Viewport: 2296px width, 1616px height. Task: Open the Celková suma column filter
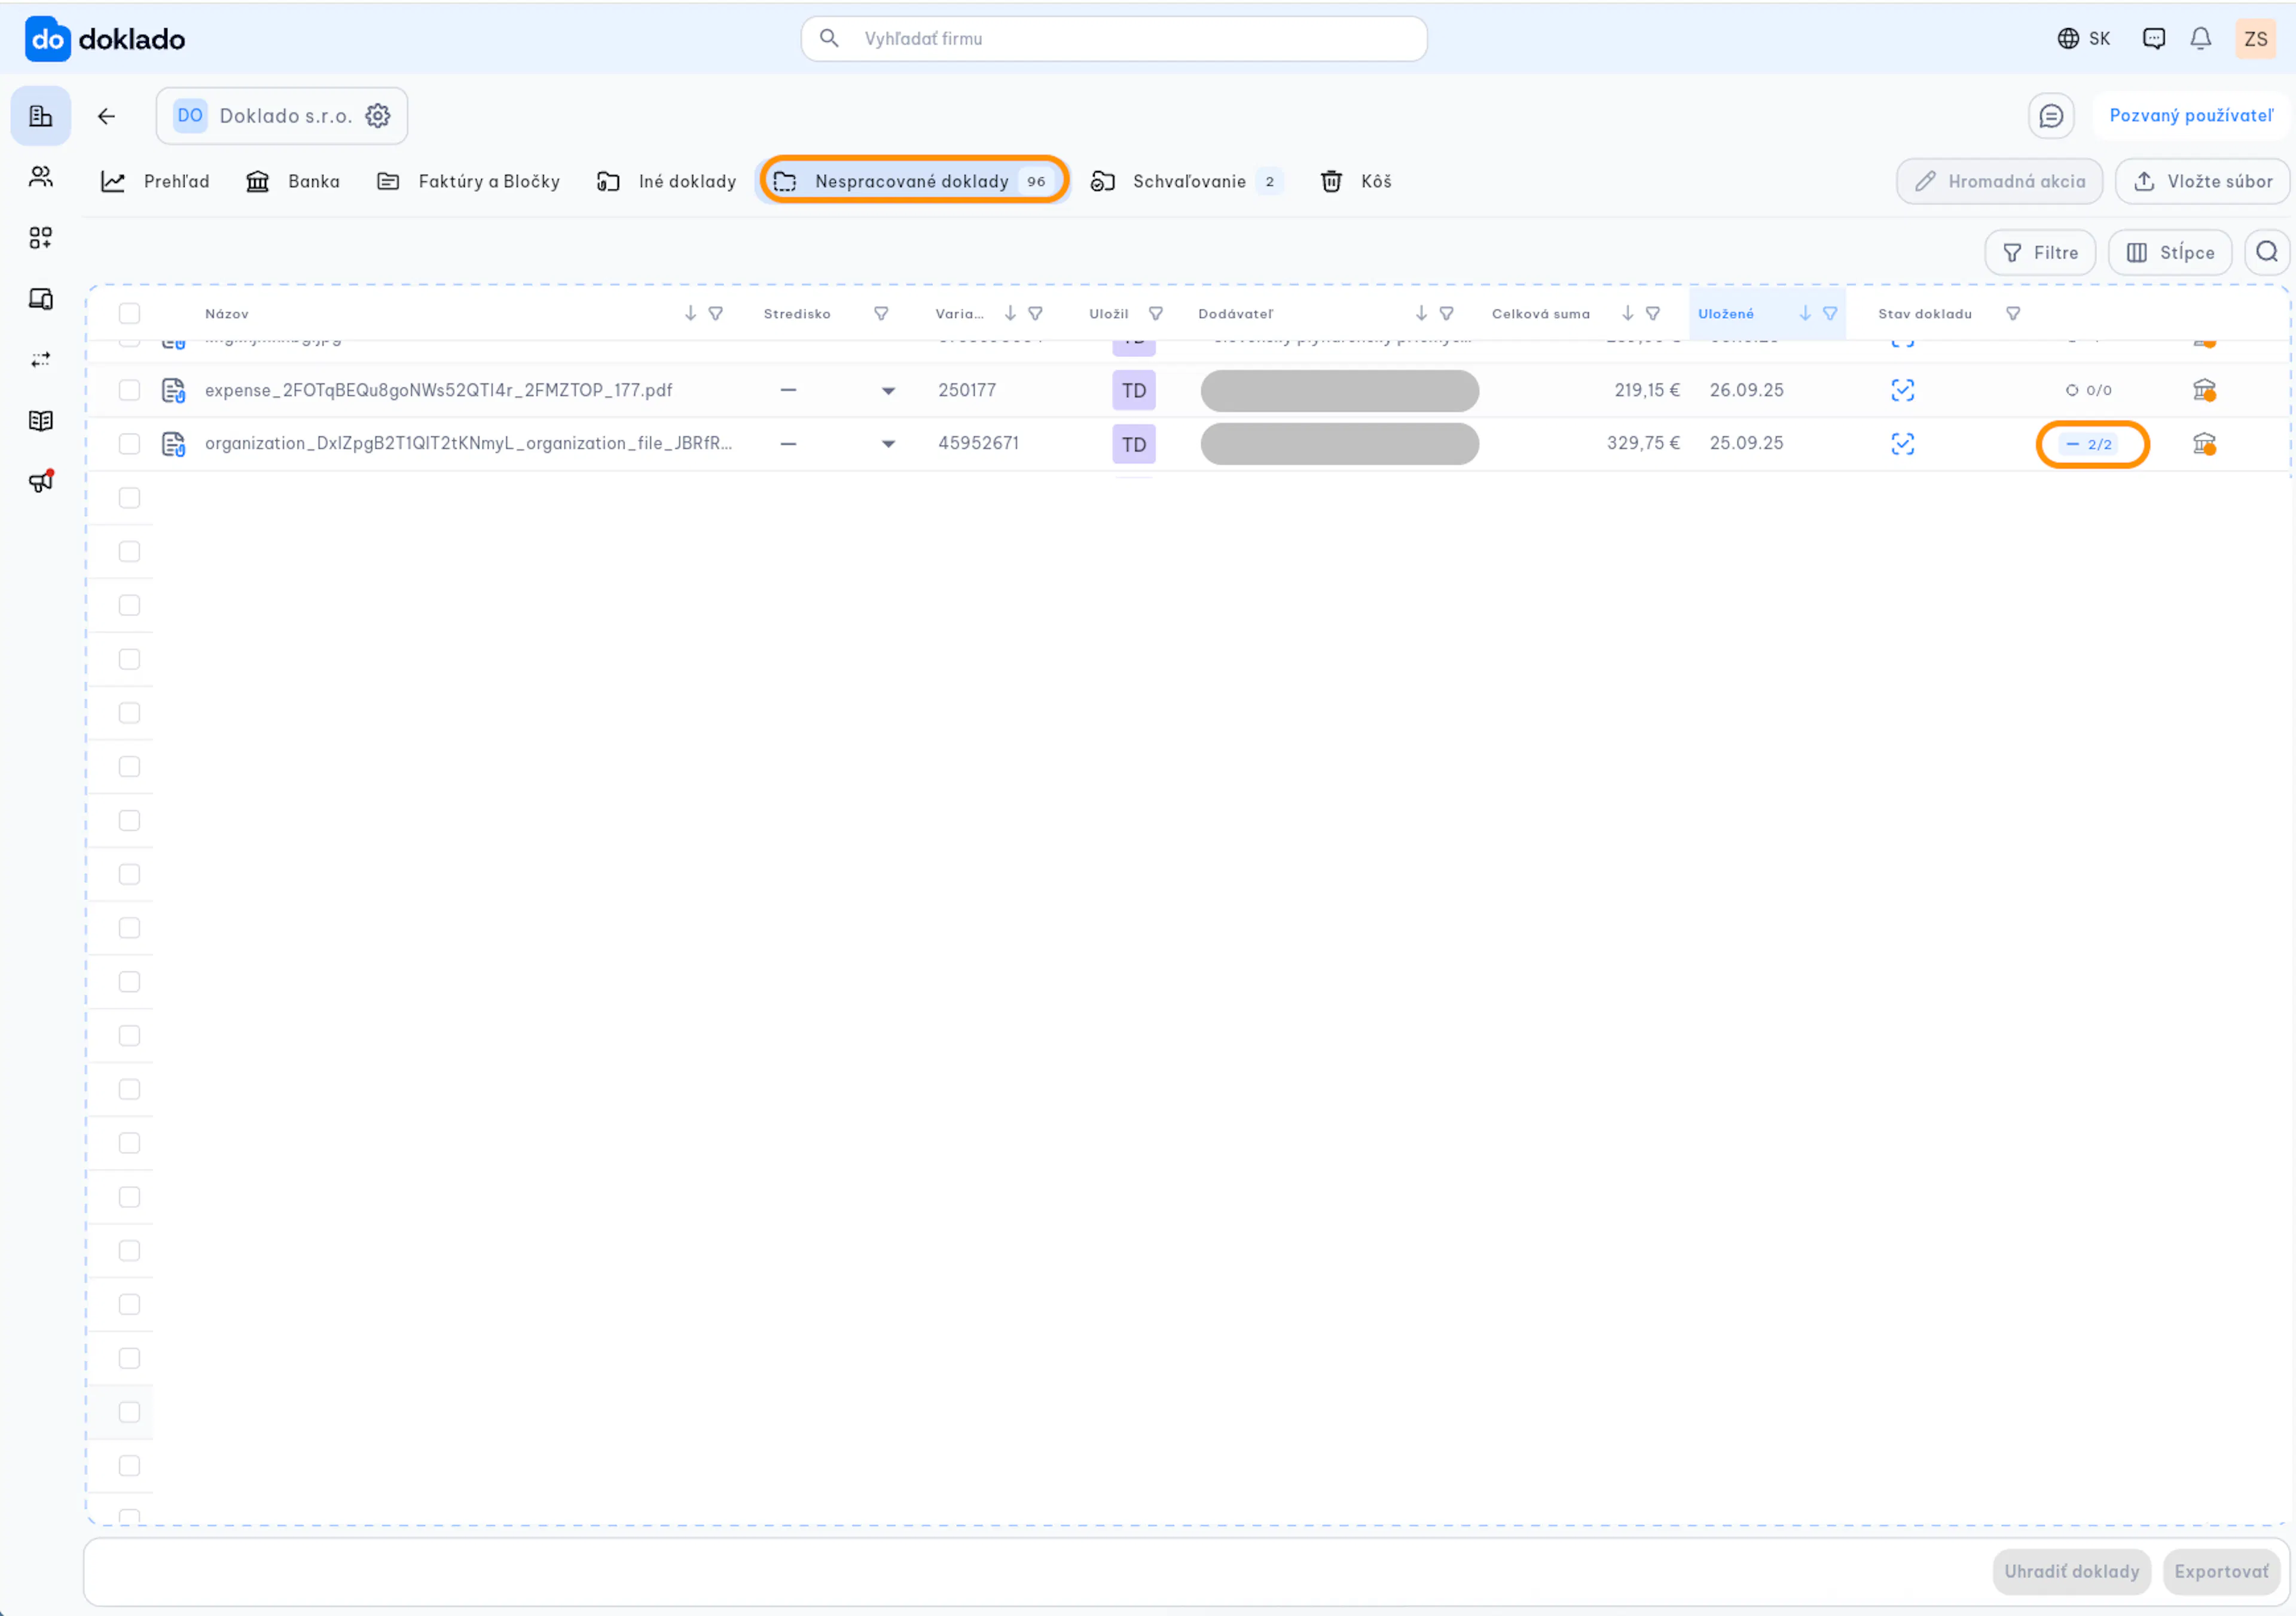point(1653,314)
